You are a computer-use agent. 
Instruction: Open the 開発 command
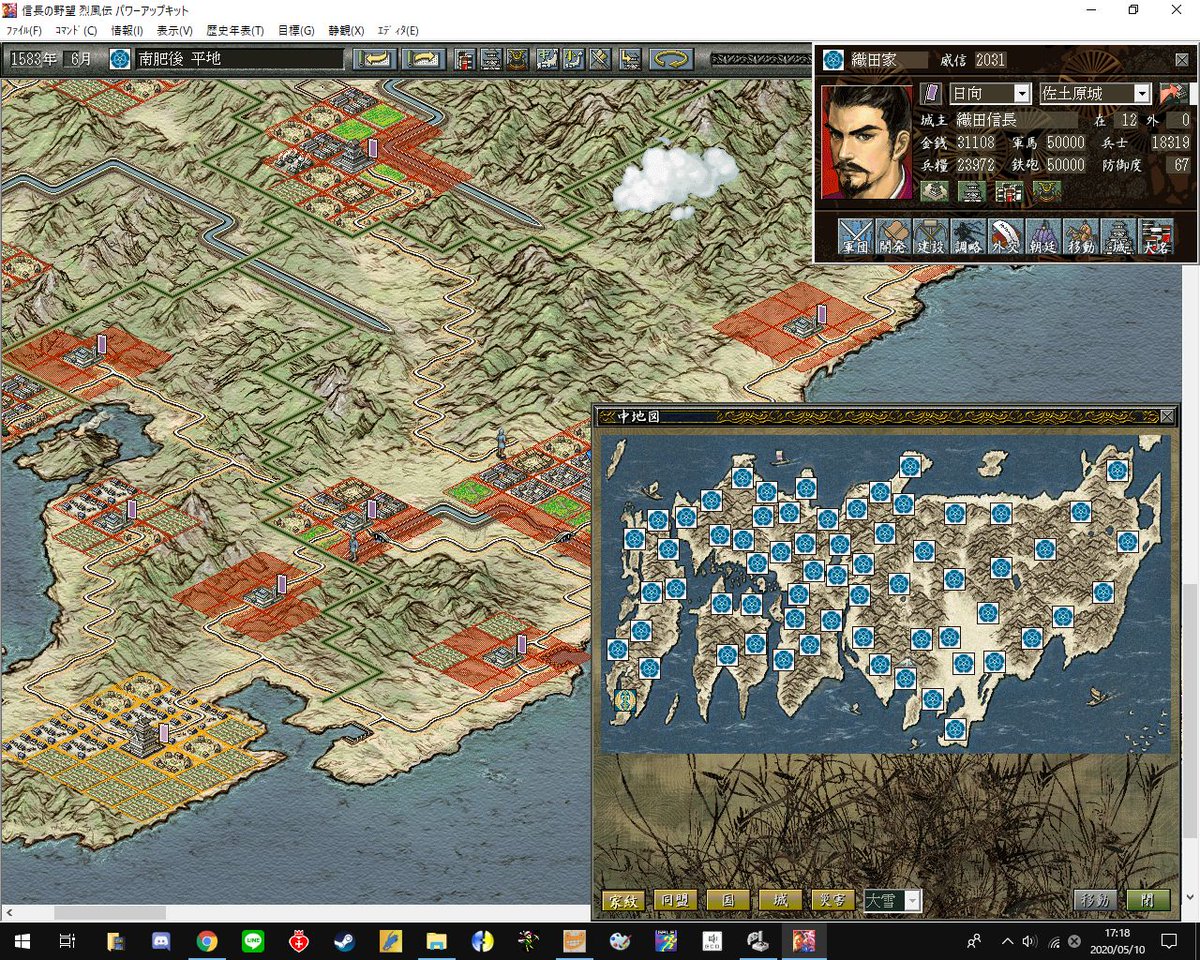pos(894,236)
